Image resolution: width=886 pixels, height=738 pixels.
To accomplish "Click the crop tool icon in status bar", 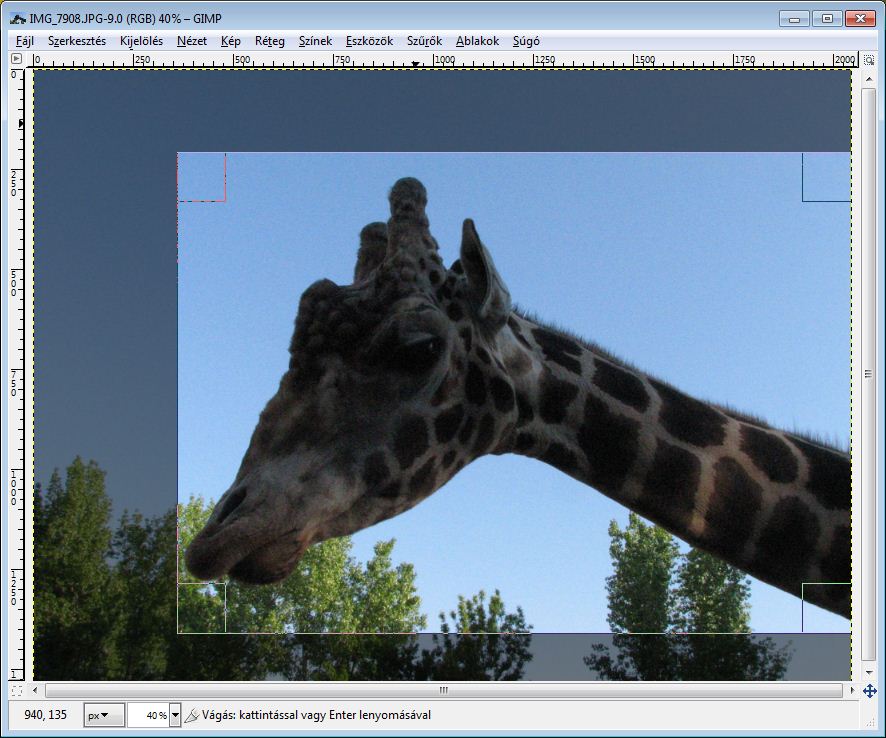I will [x=192, y=715].
